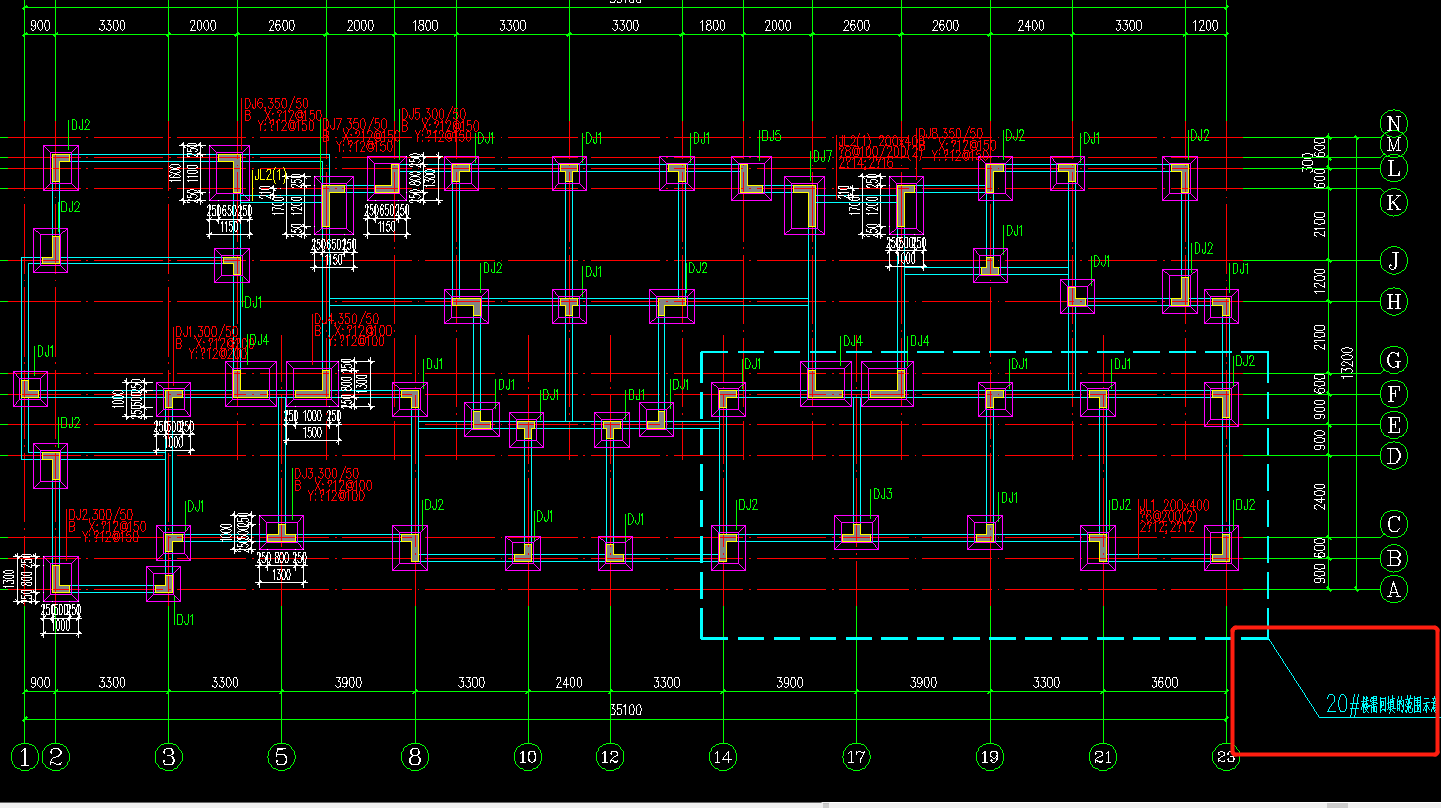
Task: Select axis bubble L on the right side
Action: 1393,168
